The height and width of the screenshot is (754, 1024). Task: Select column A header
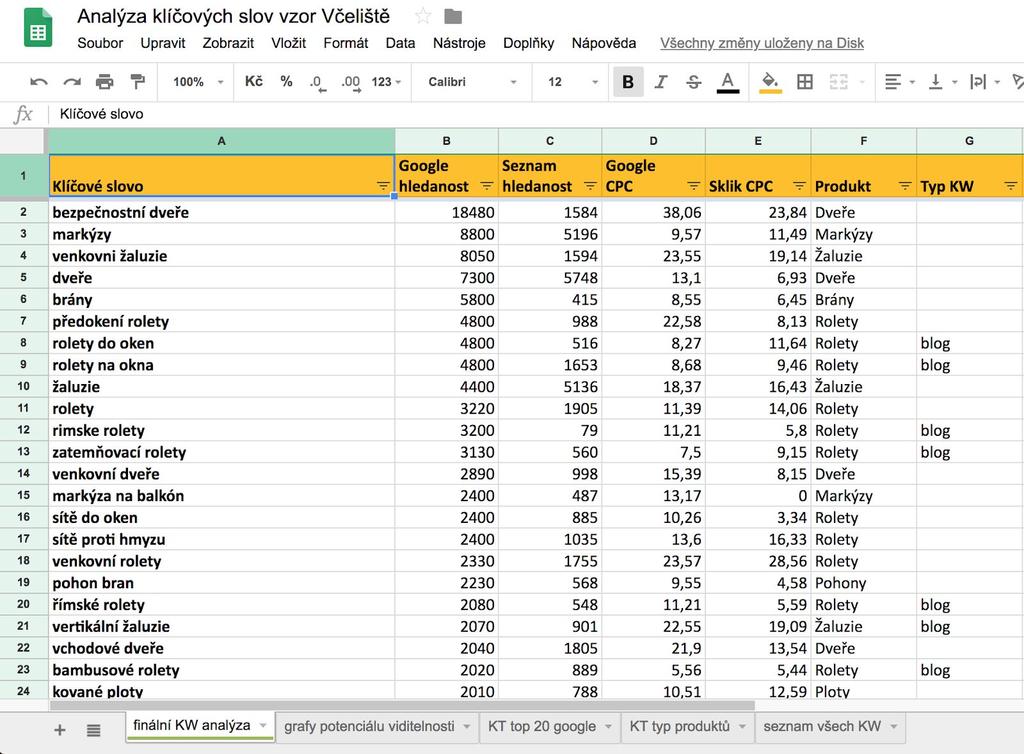click(221, 141)
